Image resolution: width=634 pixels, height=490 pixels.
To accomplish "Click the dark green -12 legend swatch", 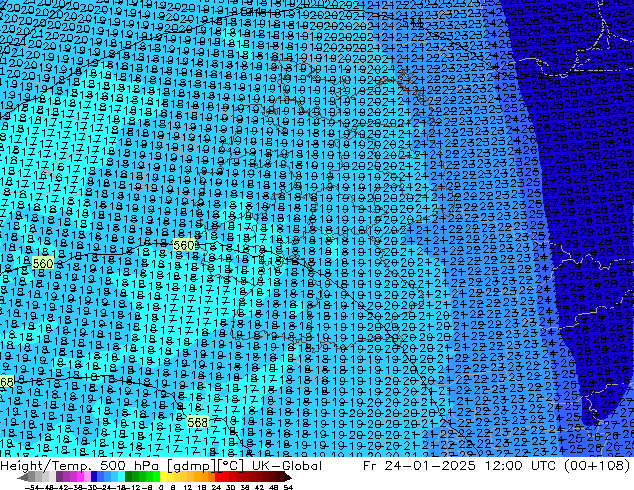I will click(x=129, y=477).
